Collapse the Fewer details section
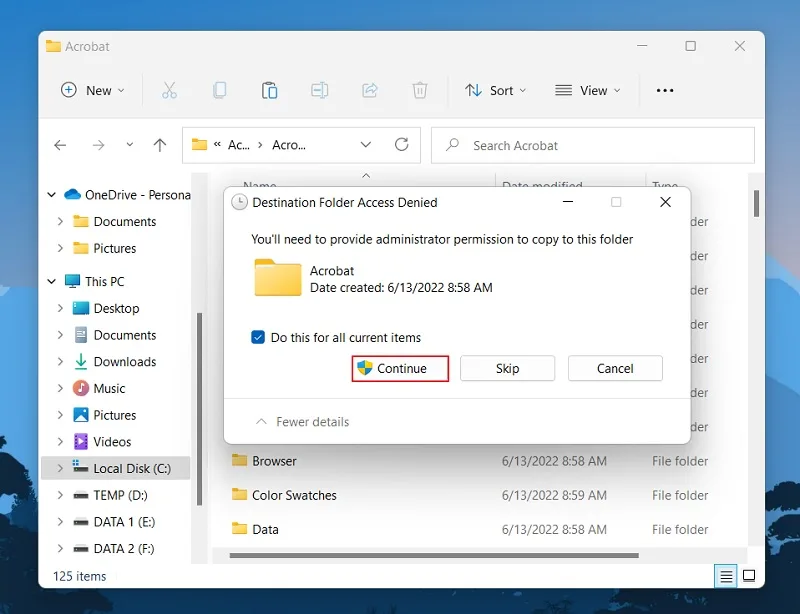This screenshot has width=800, height=614. point(302,422)
